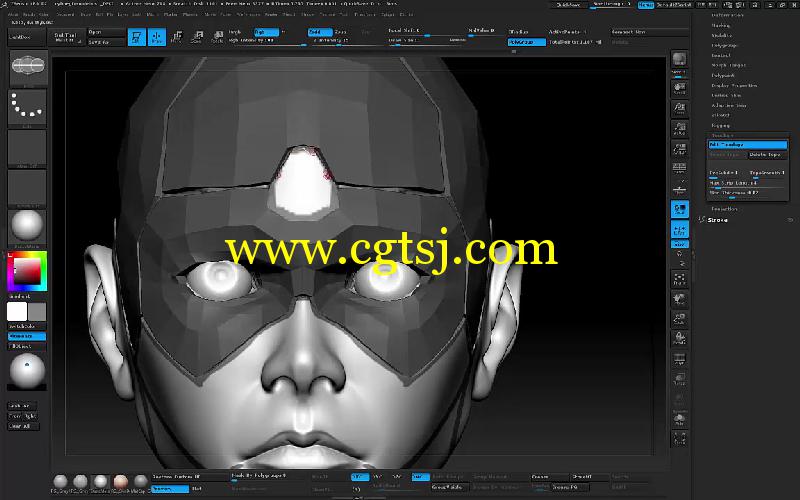Screen dimensions: 800x500
Task: Open the Brush menu
Action: [x=28, y=14]
